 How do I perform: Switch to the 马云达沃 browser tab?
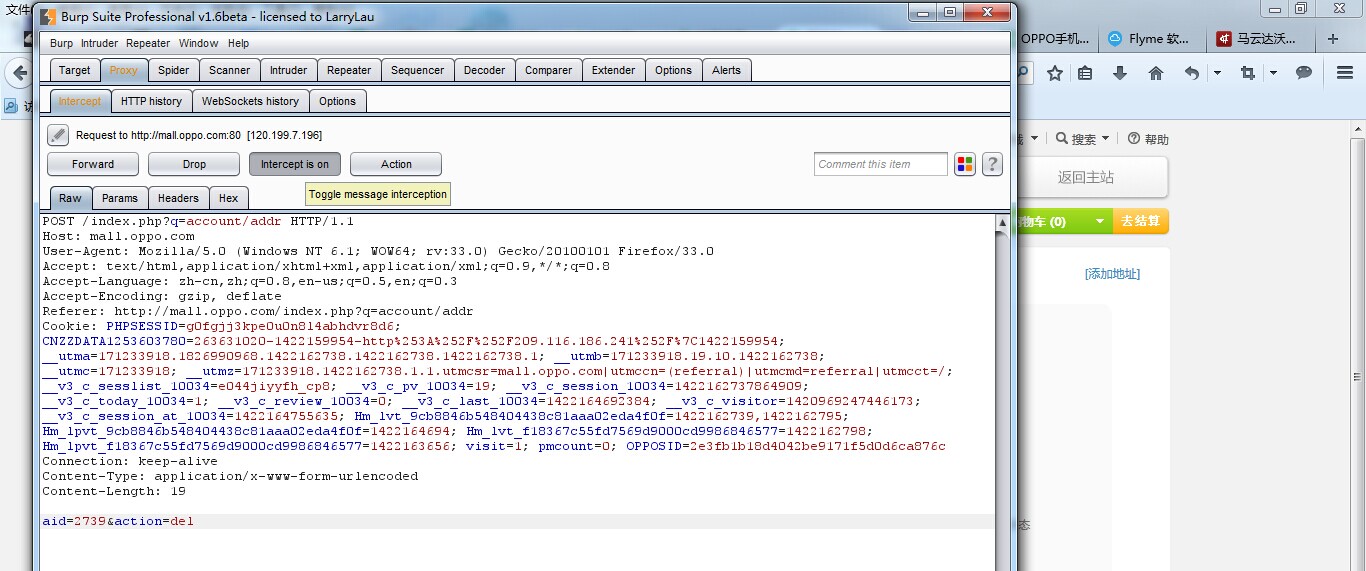pos(1258,39)
